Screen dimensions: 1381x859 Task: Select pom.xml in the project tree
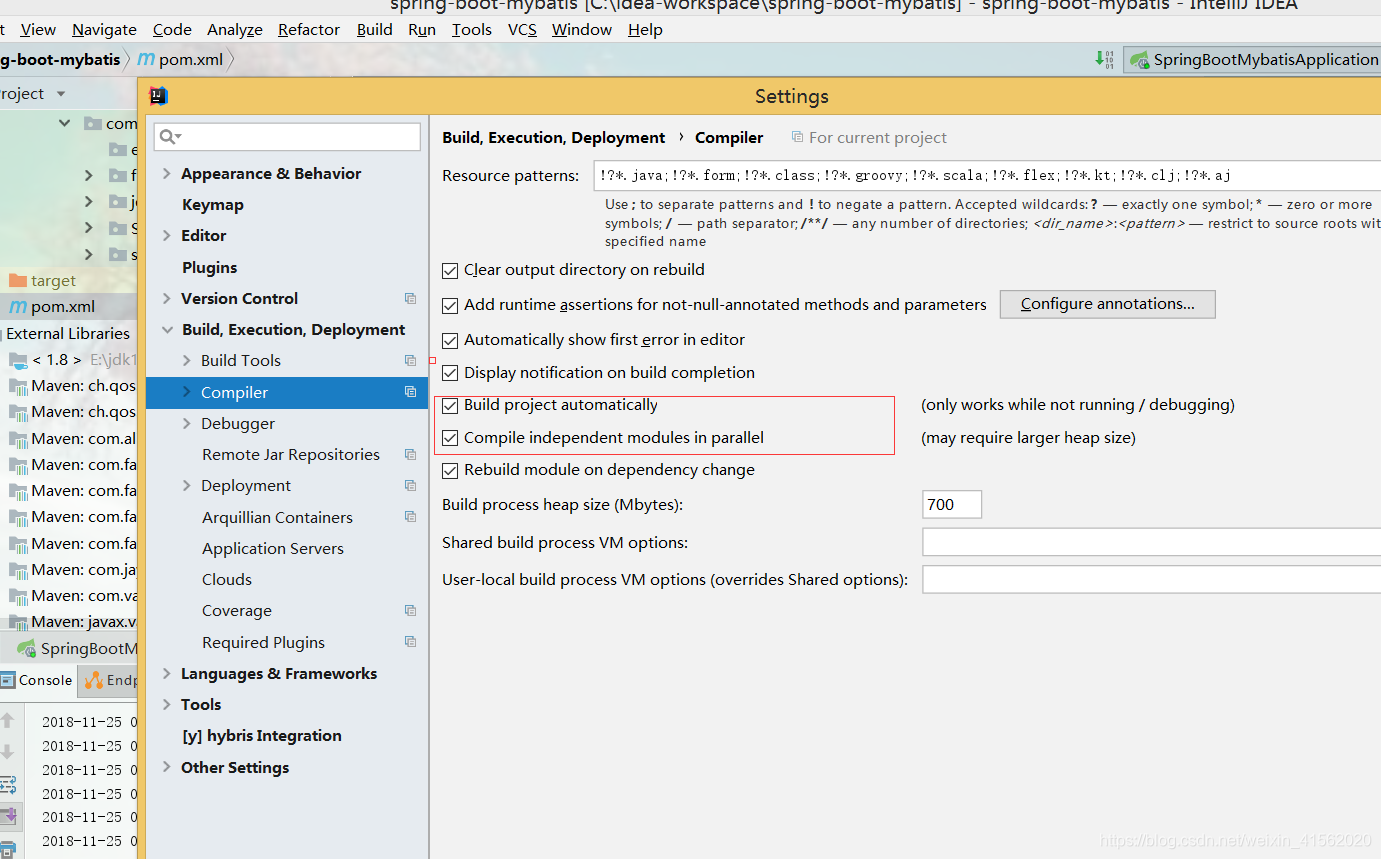pyautogui.click(x=63, y=307)
